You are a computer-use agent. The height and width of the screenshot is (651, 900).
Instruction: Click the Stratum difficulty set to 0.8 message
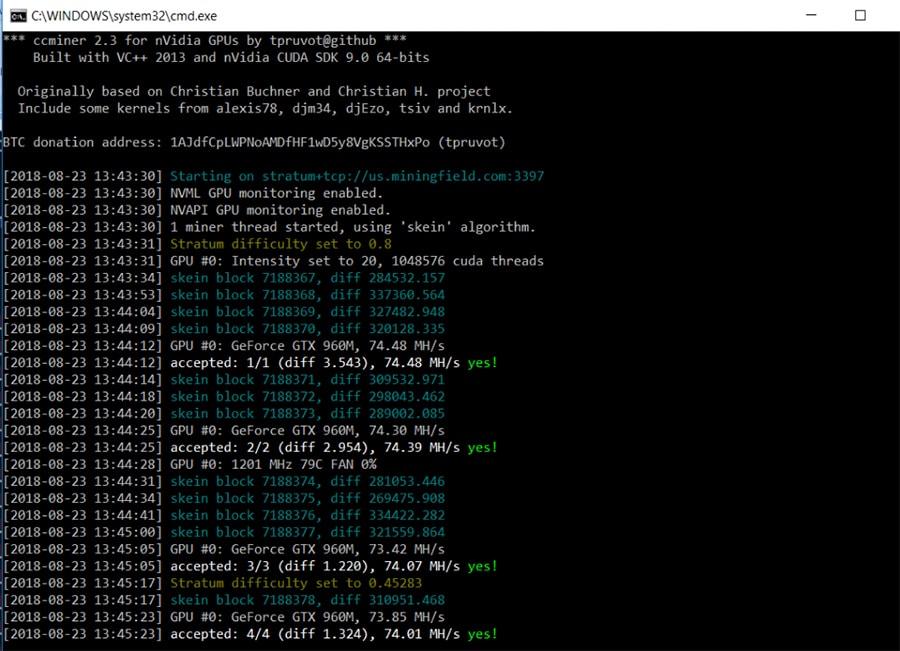click(x=280, y=244)
